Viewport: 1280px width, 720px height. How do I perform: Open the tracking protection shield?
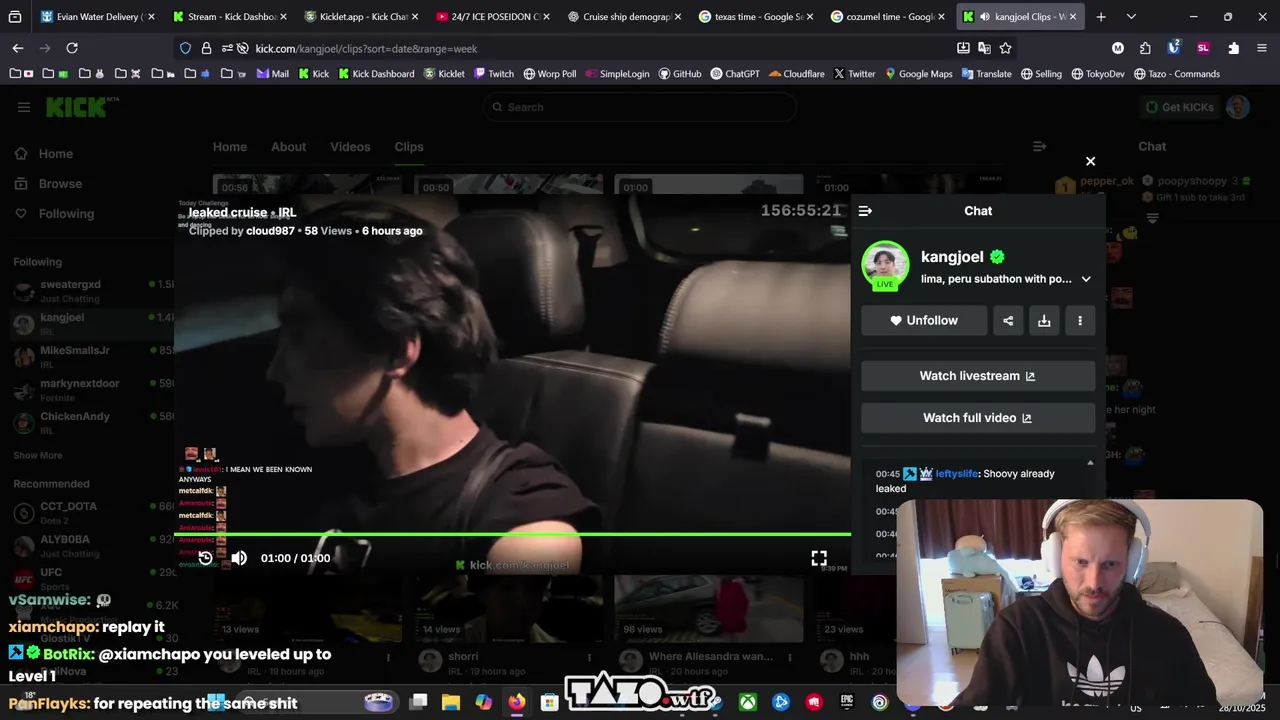tap(185, 48)
